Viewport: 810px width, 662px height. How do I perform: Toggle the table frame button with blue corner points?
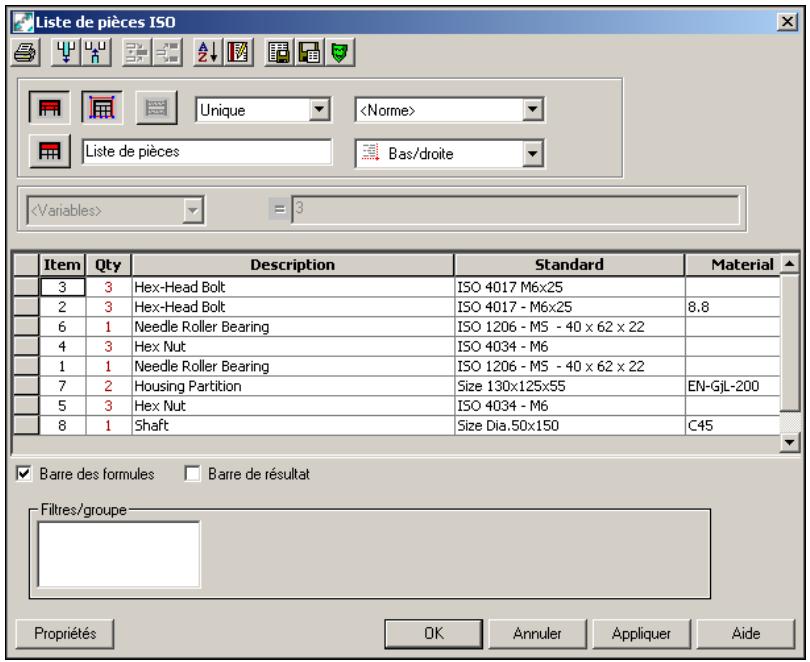click(102, 108)
